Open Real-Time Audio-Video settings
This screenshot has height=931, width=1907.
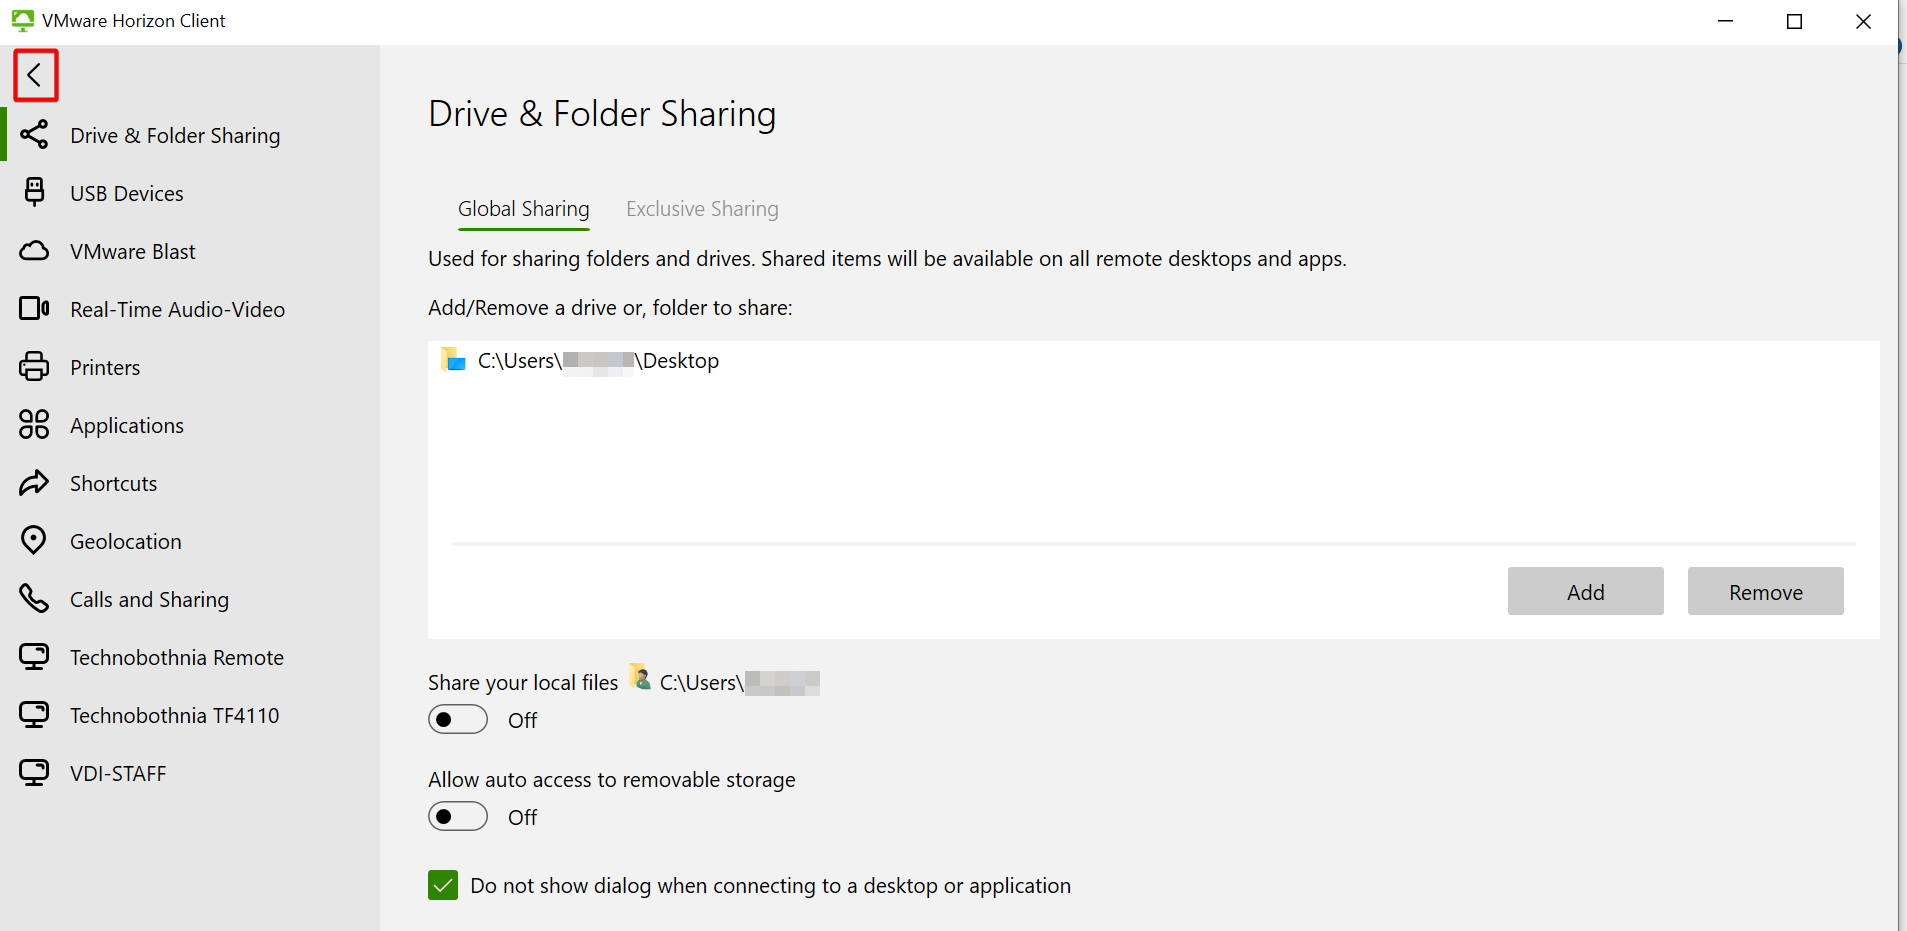[x=190, y=309]
